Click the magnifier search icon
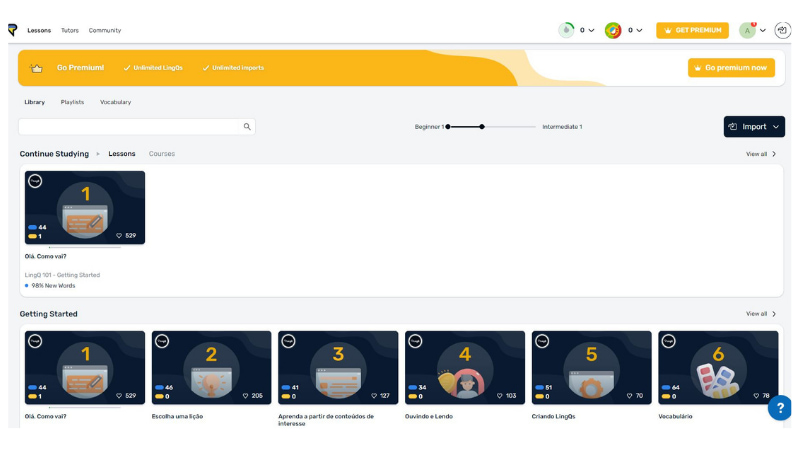The width and height of the screenshot is (800, 450). pos(247,127)
